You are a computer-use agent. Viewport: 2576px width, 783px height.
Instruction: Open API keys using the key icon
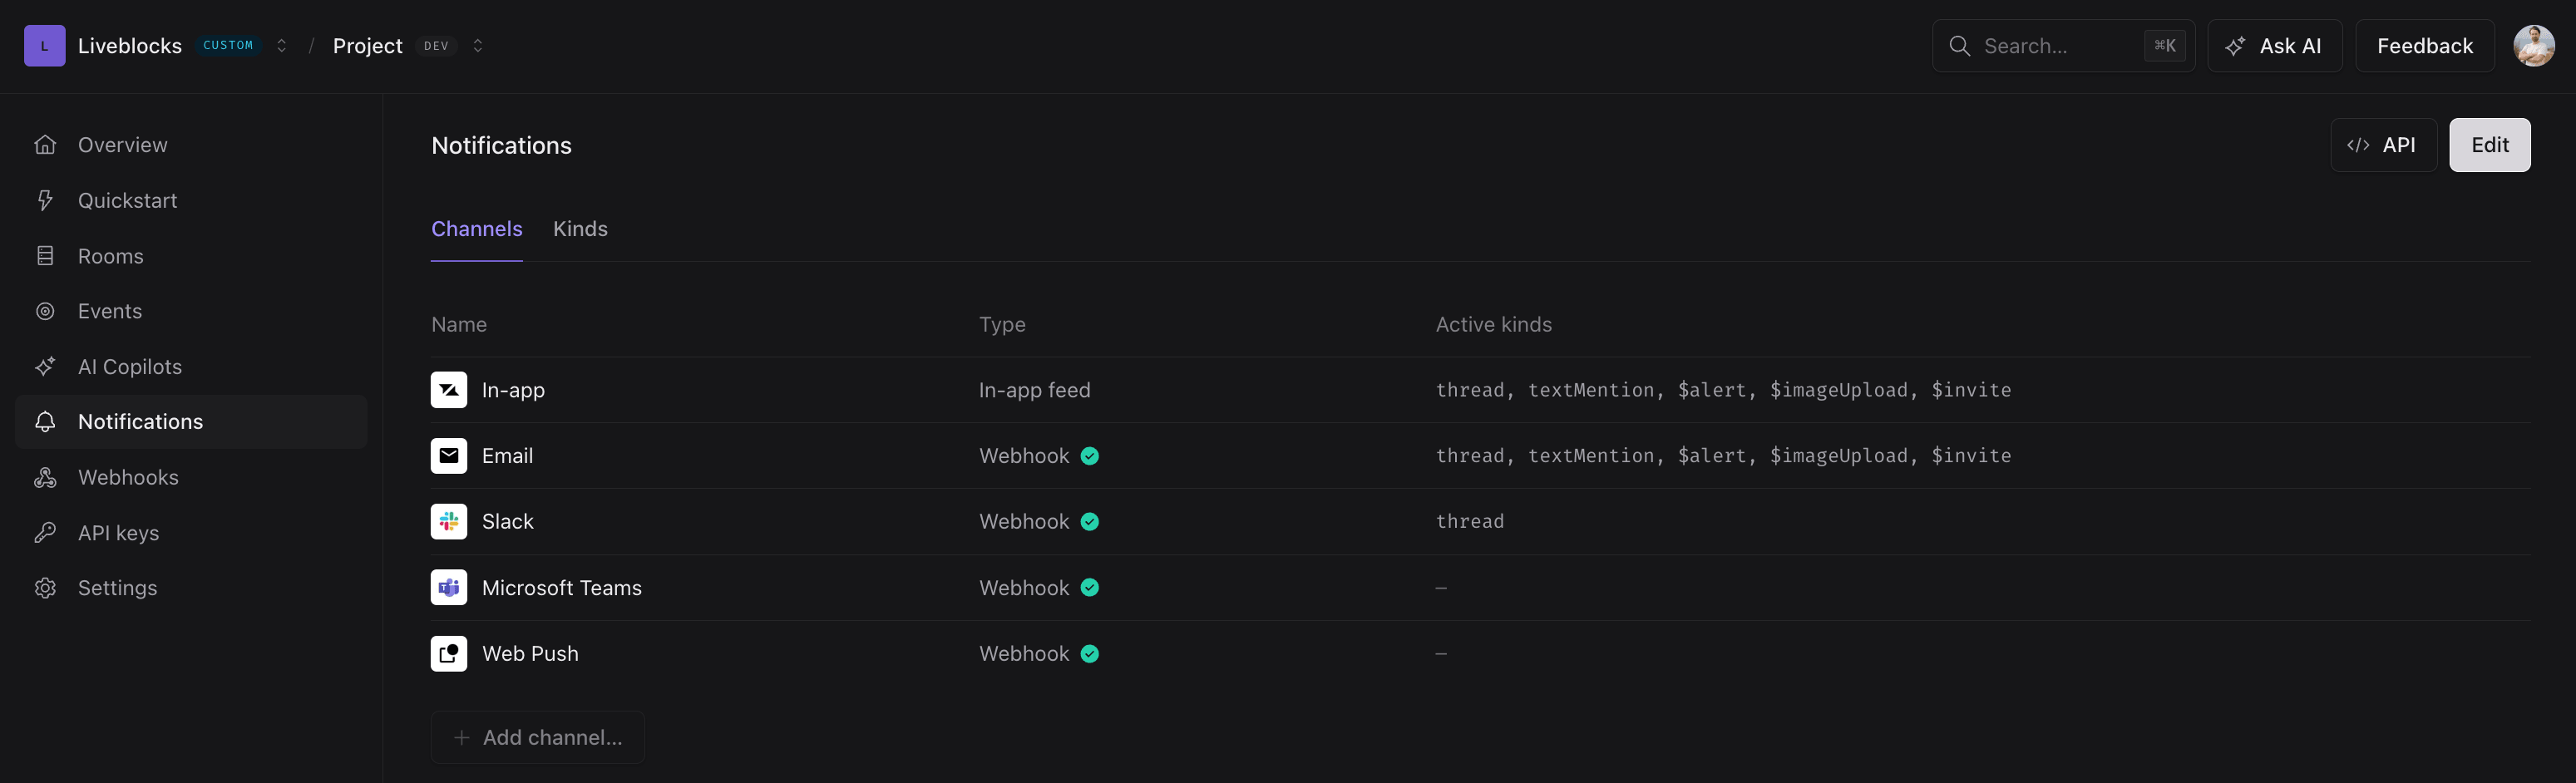pyautogui.click(x=45, y=532)
